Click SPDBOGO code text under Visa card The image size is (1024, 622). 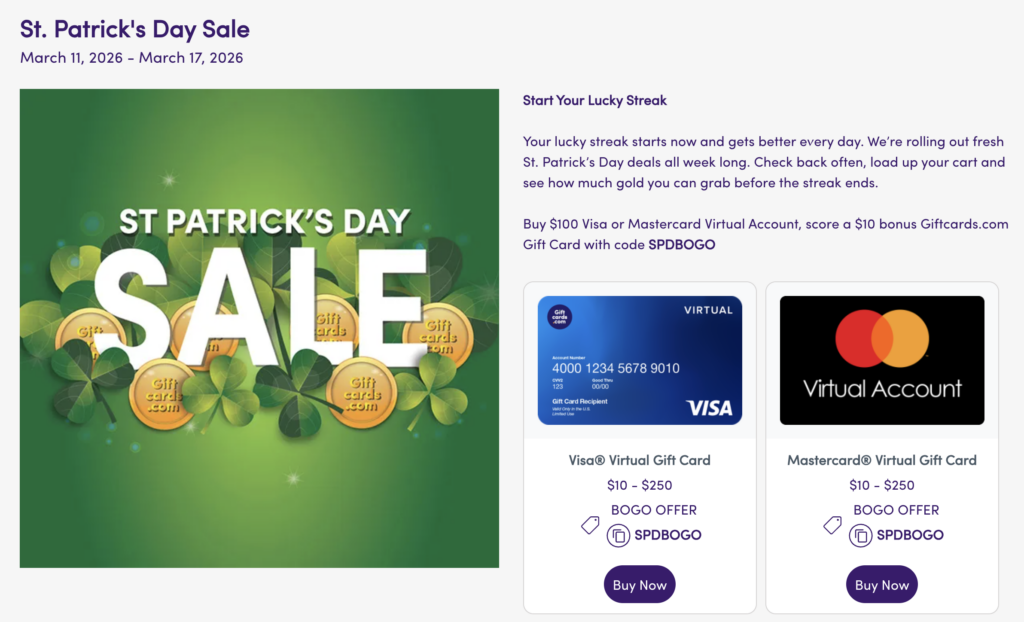668,535
